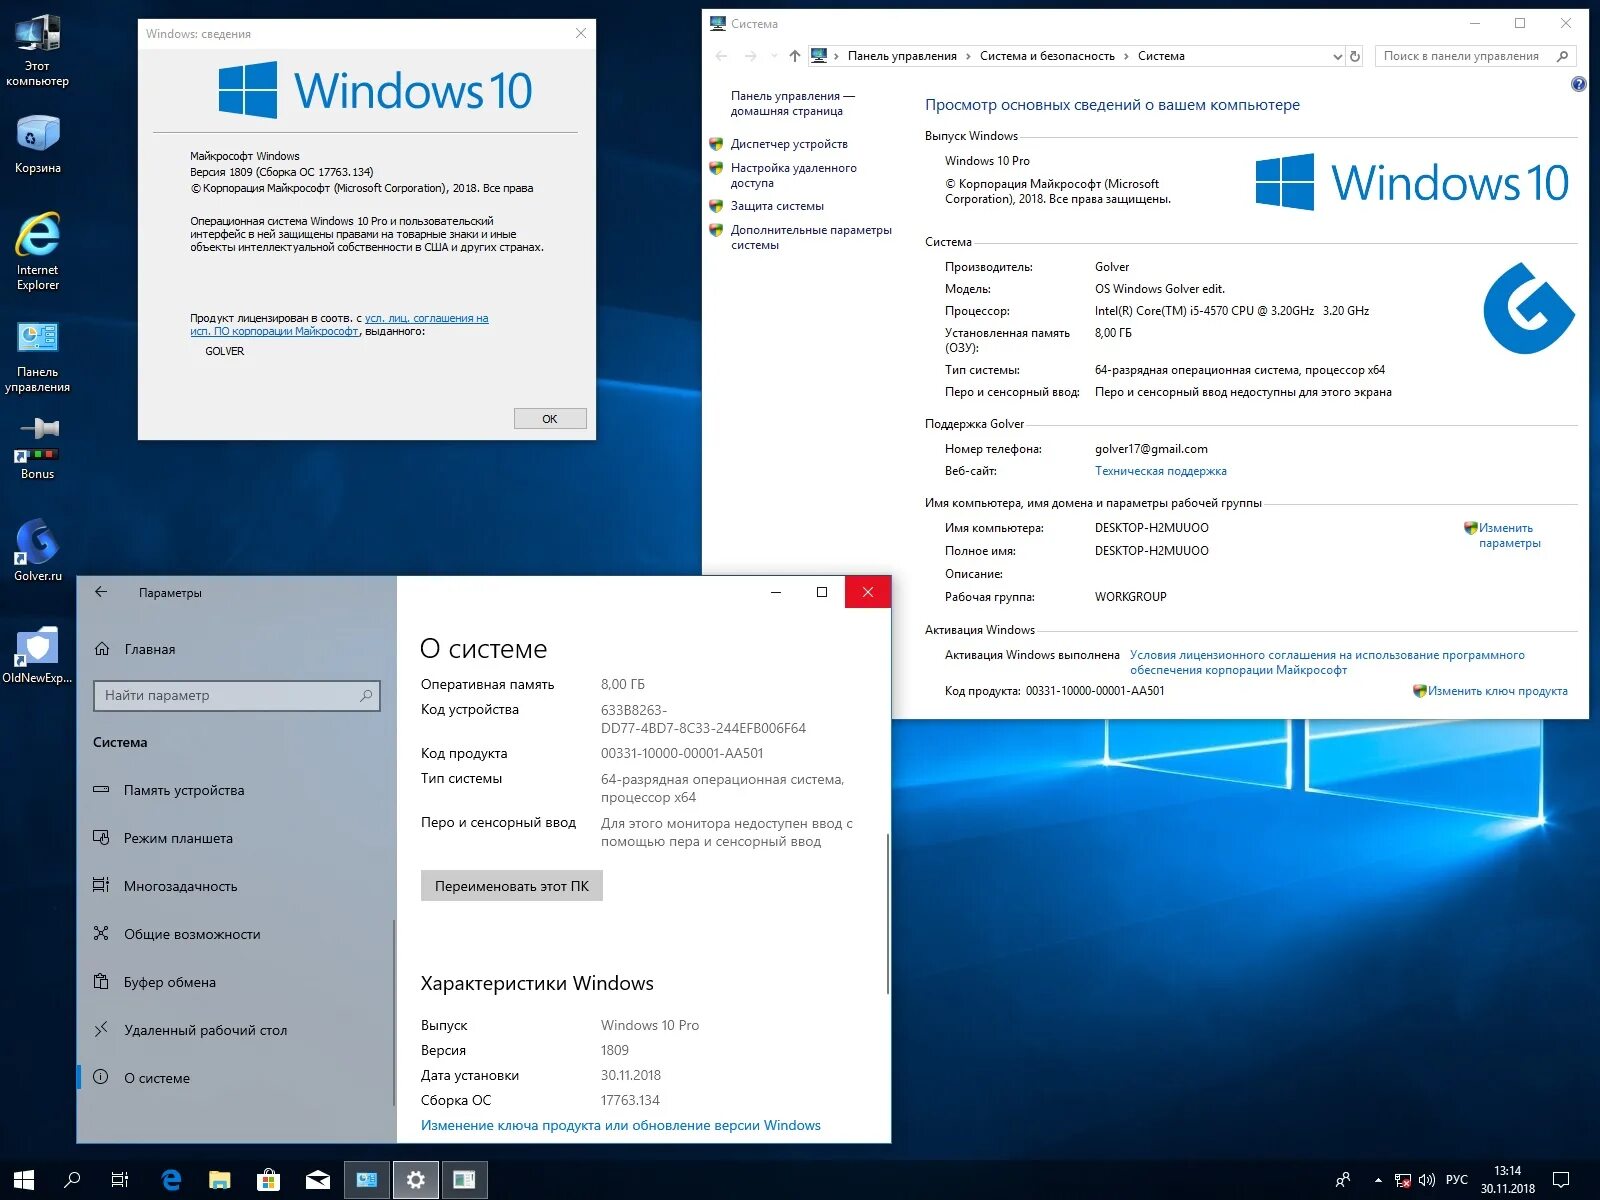Image resolution: width=1600 pixels, height=1200 pixels.
Task: Select Режим планшета in Settings sidebar
Action: coord(236,838)
